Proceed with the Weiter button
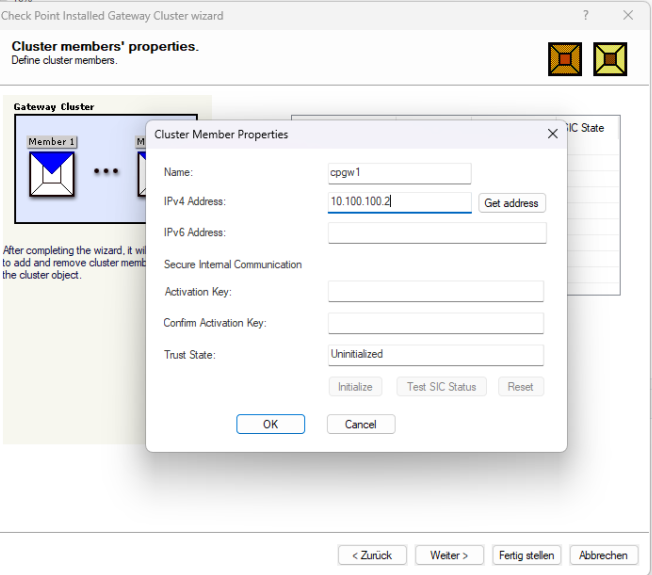 click(x=449, y=555)
